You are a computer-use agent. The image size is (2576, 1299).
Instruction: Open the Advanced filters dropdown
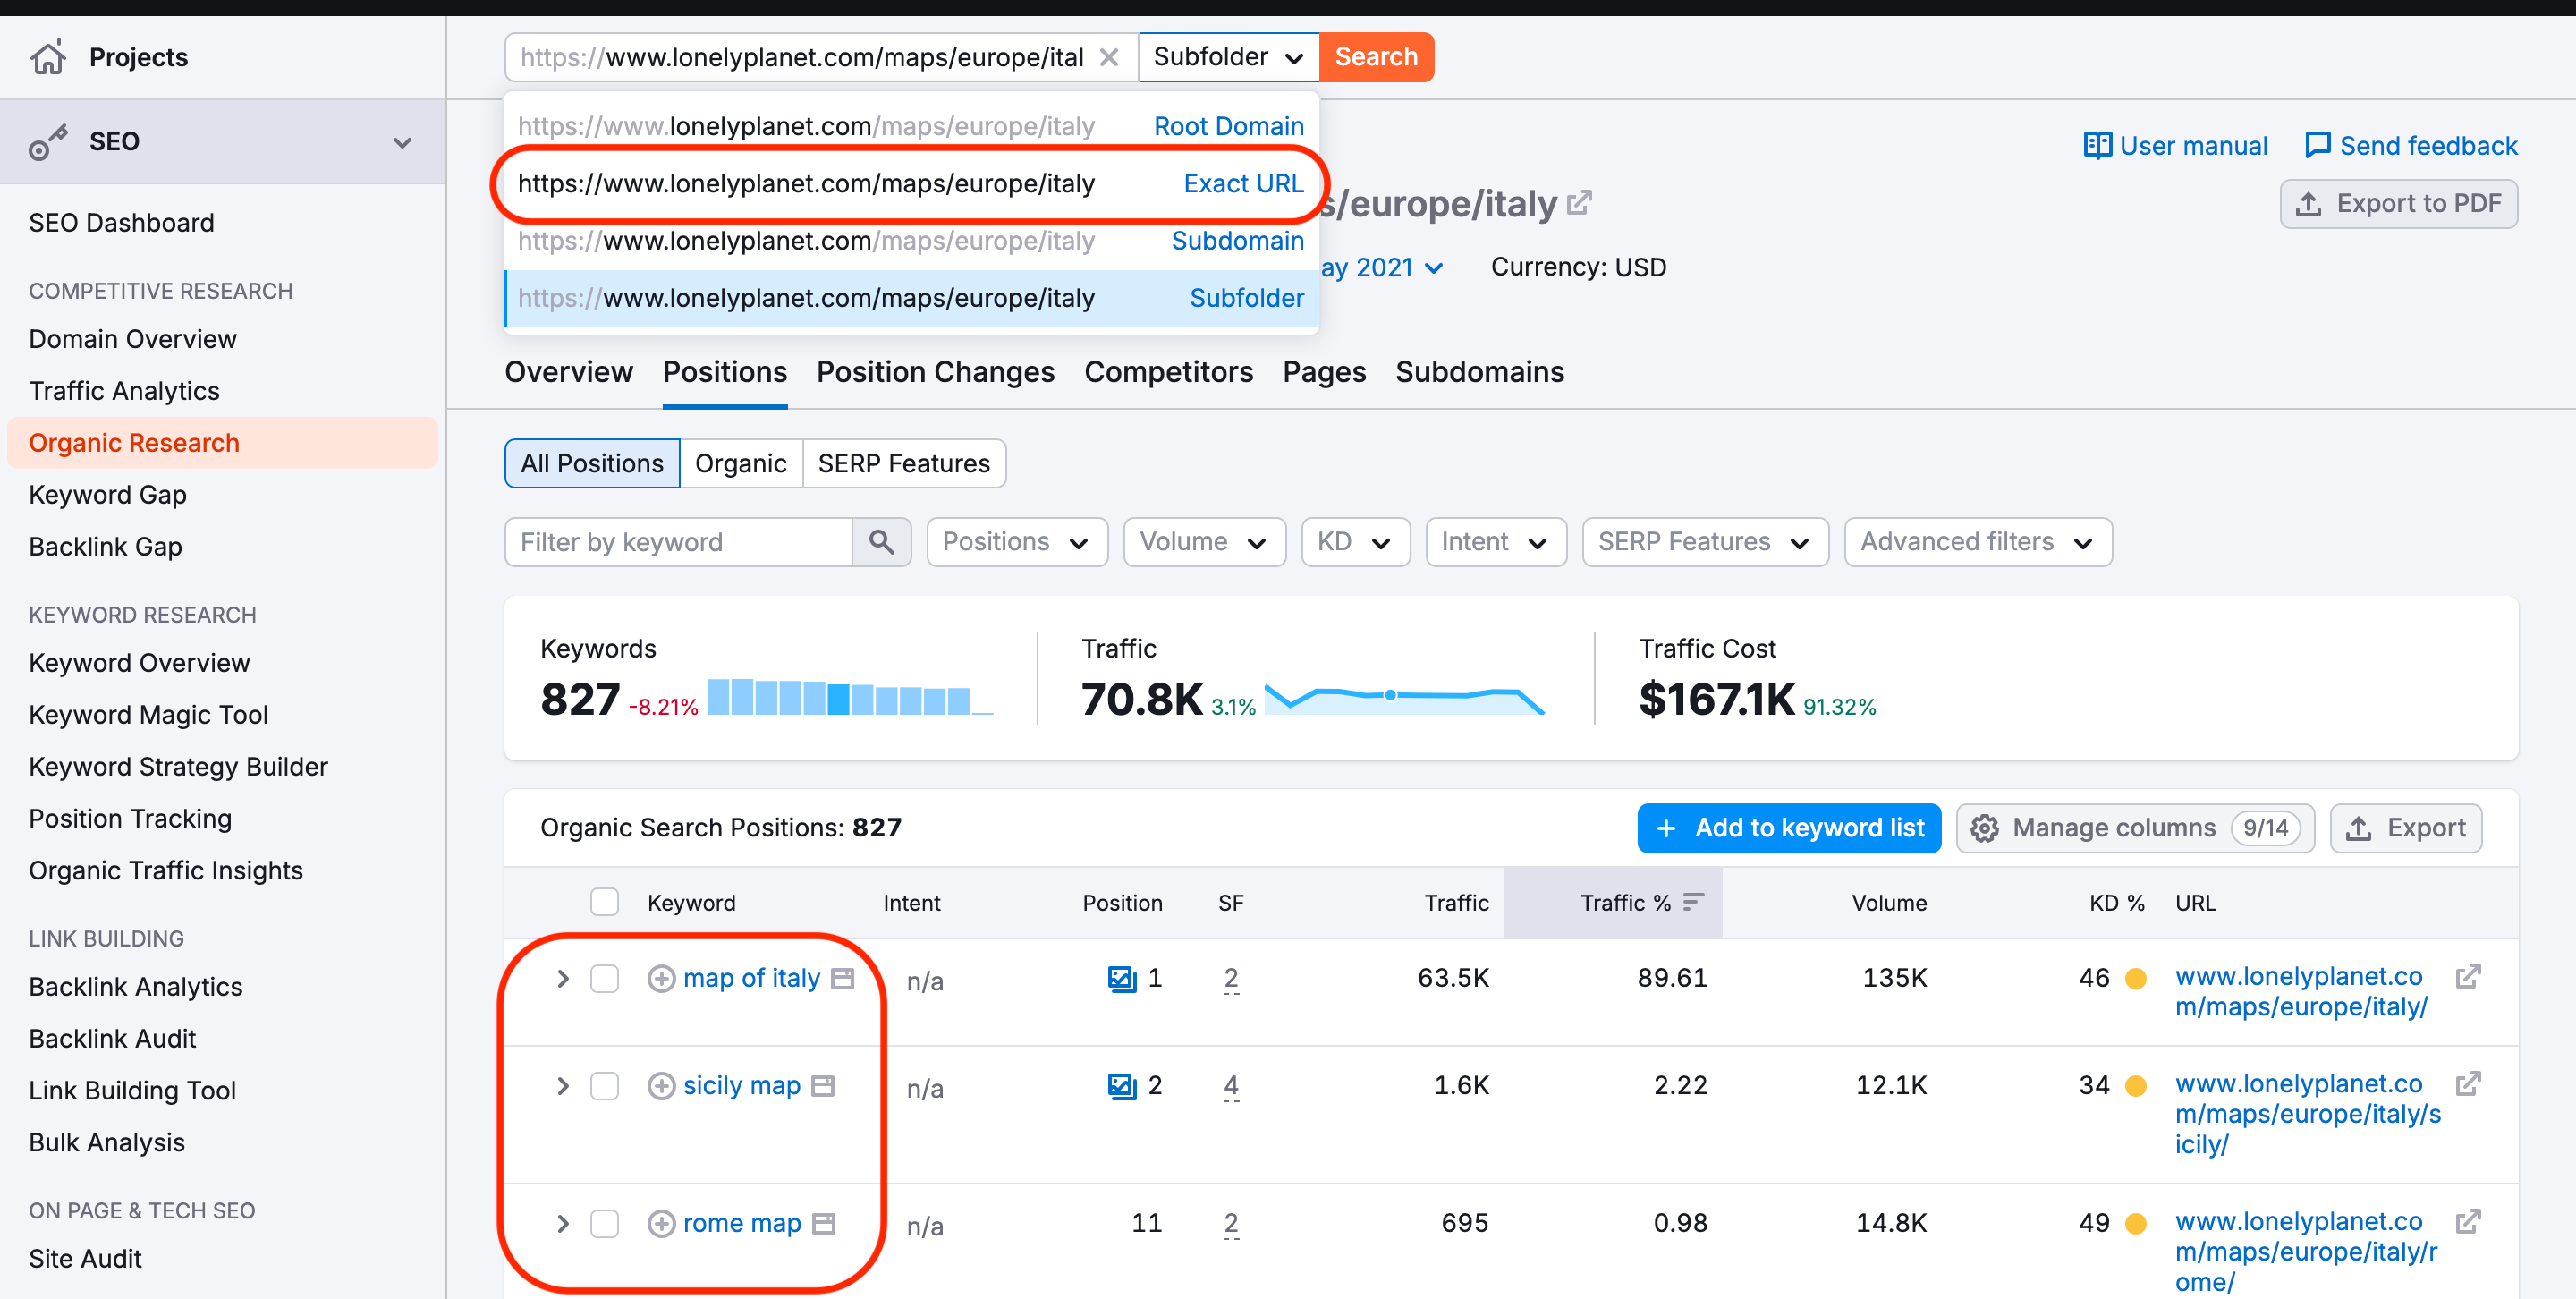tap(1978, 542)
